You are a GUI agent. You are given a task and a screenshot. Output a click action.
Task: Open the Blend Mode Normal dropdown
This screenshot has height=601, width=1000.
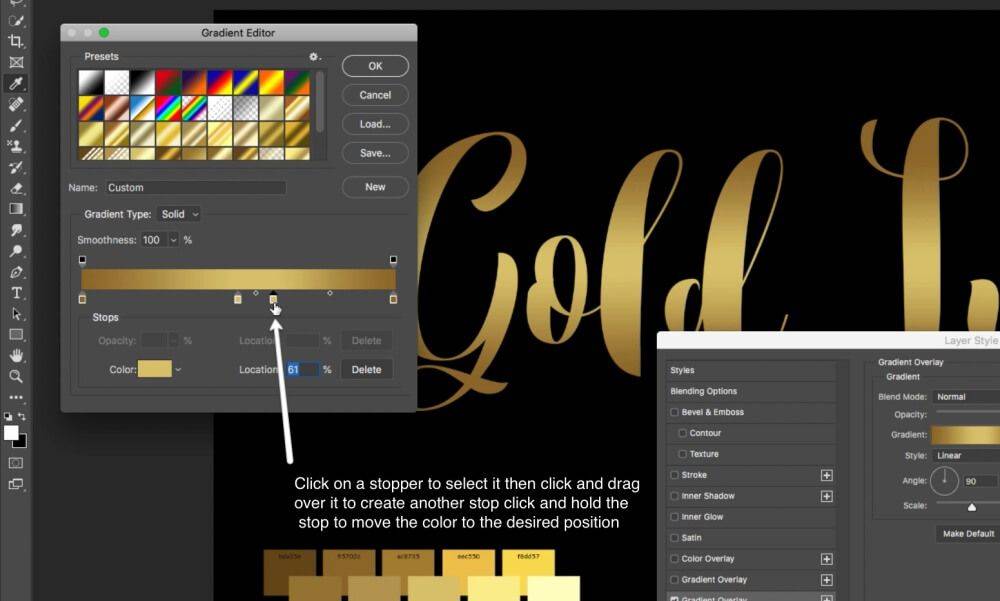point(966,397)
